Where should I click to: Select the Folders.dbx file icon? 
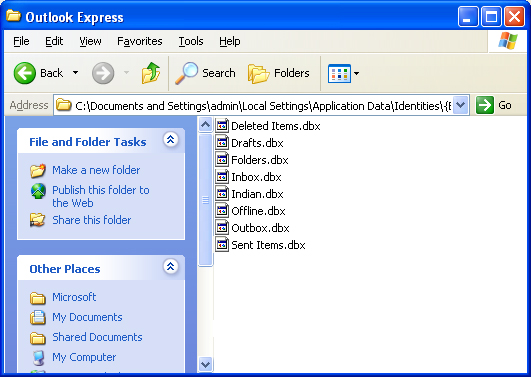click(222, 160)
